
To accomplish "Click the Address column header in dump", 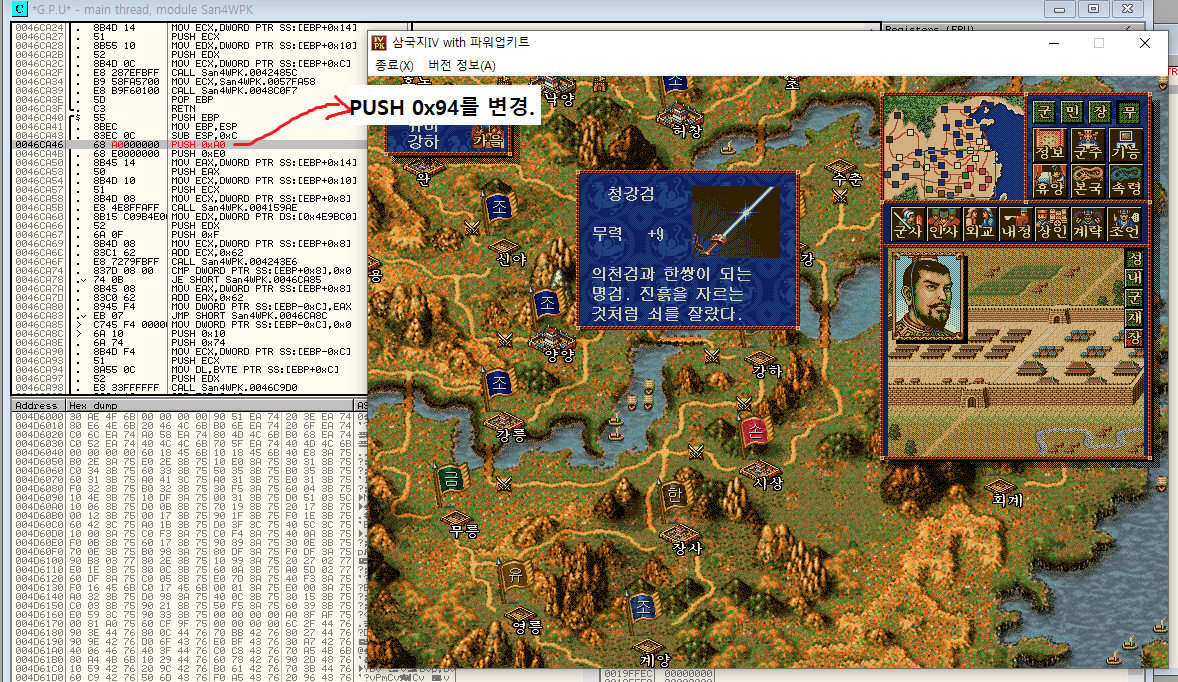I will pos(36,406).
